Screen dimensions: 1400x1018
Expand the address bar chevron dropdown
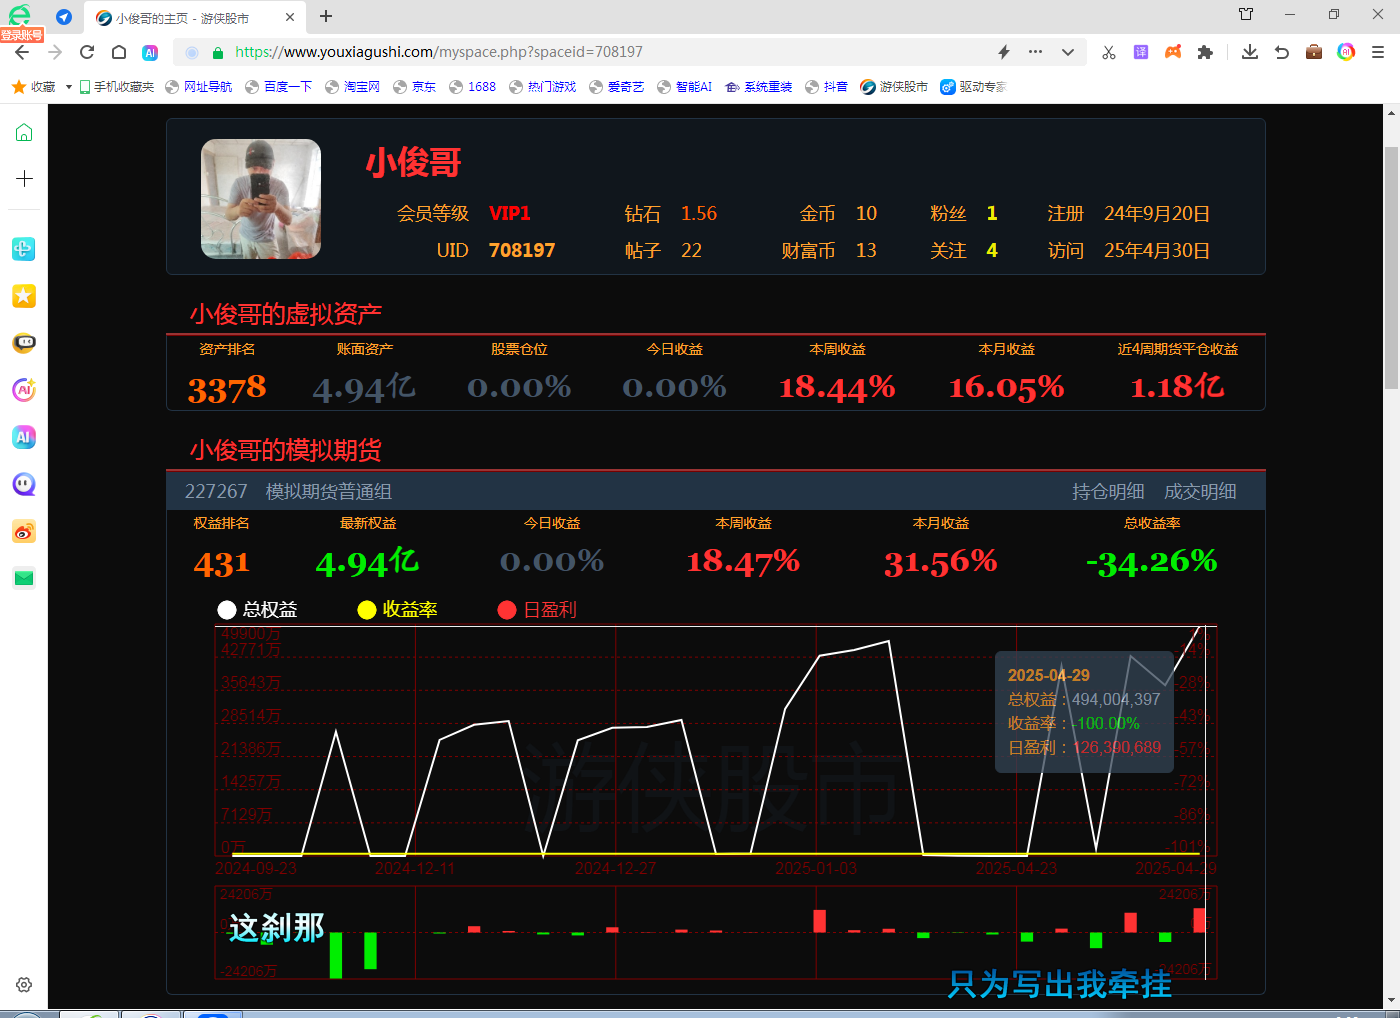(x=1068, y=52)
